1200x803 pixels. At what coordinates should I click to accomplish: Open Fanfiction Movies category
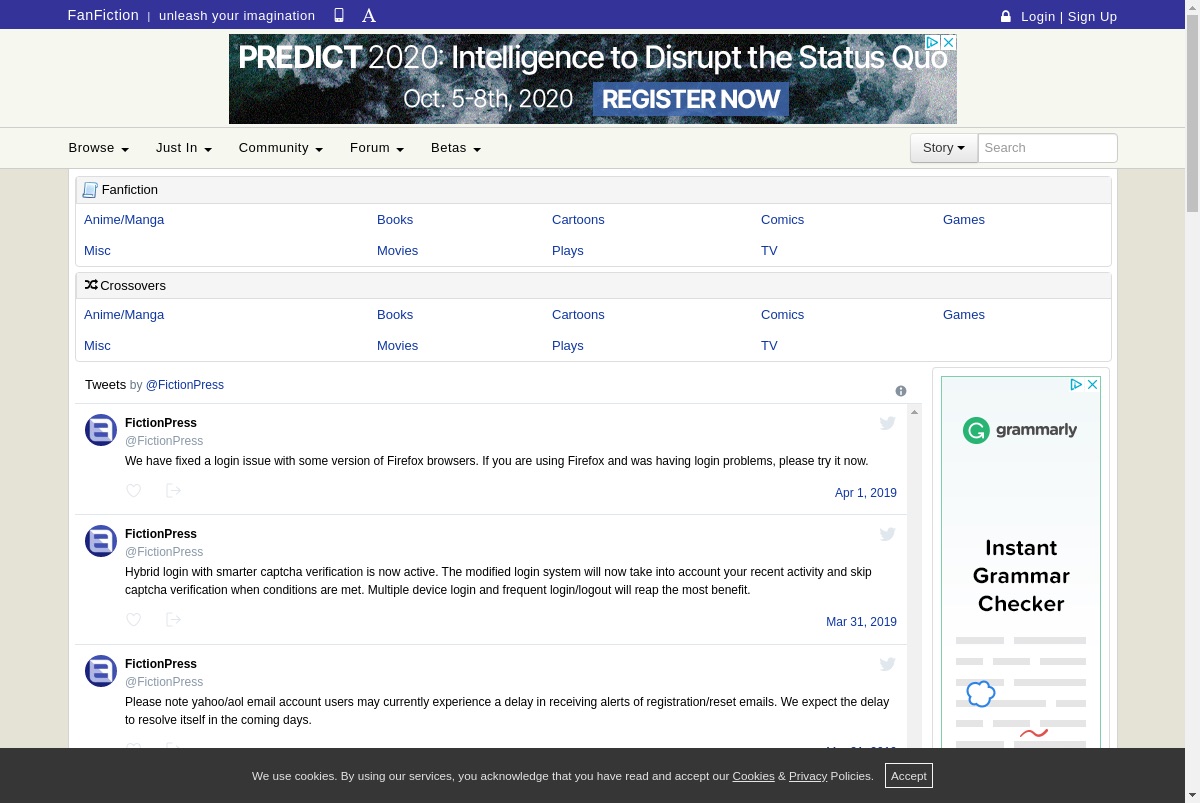tap(397, 251)
